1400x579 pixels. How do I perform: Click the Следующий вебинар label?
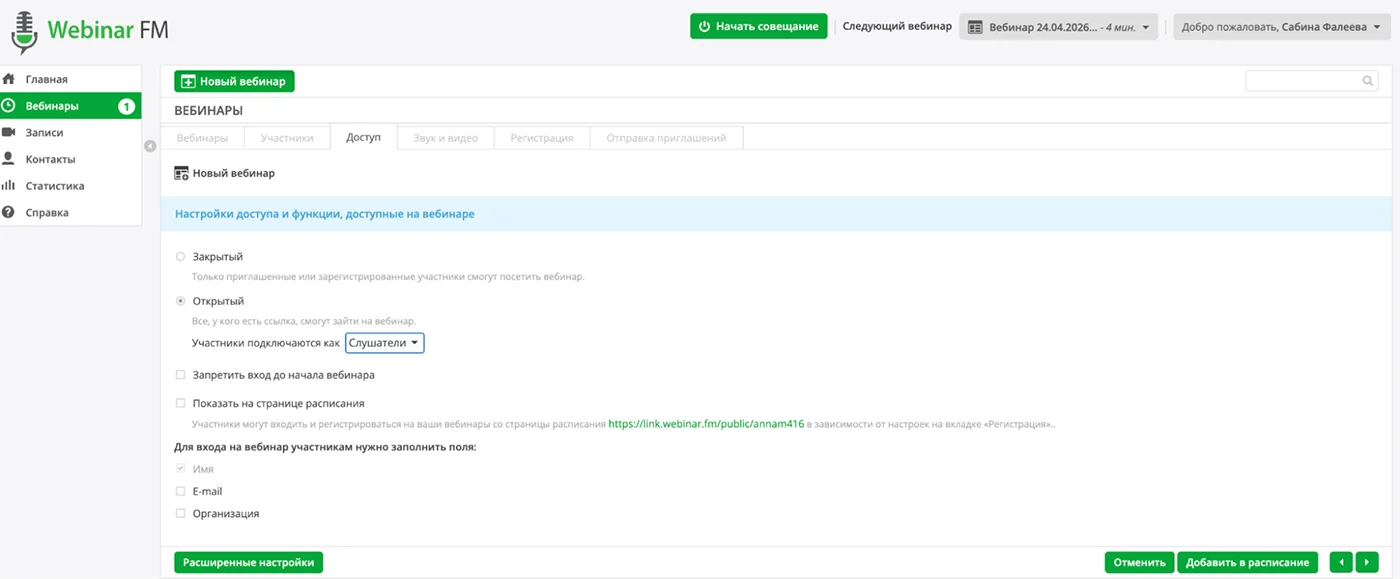point(897,27)
